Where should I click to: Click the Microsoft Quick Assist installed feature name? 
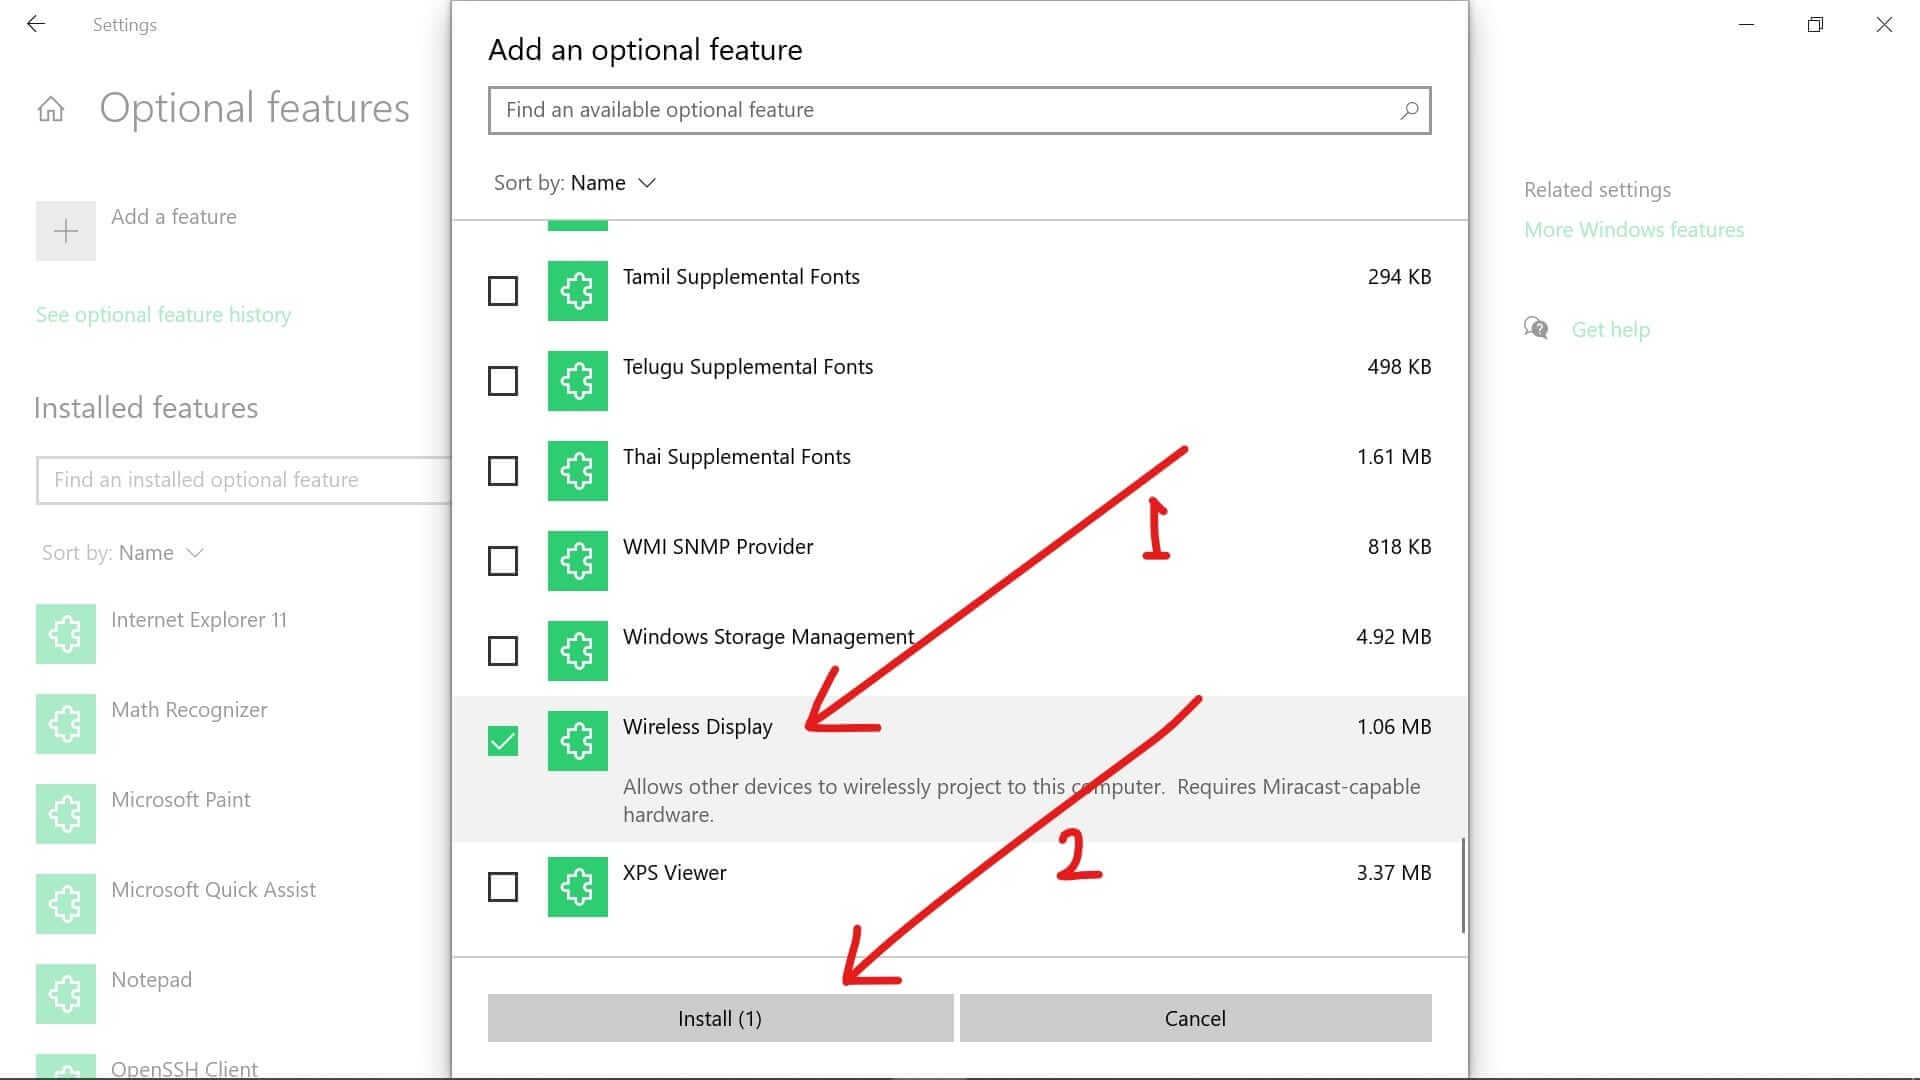(213, 890)
